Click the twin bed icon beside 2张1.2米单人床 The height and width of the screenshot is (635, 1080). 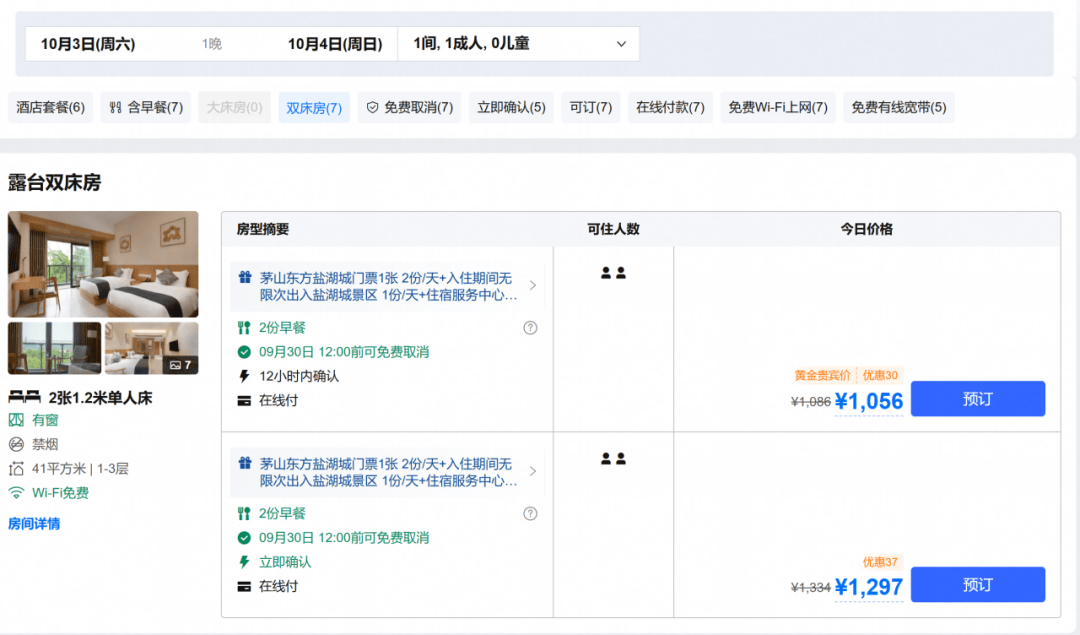[24, 397]
